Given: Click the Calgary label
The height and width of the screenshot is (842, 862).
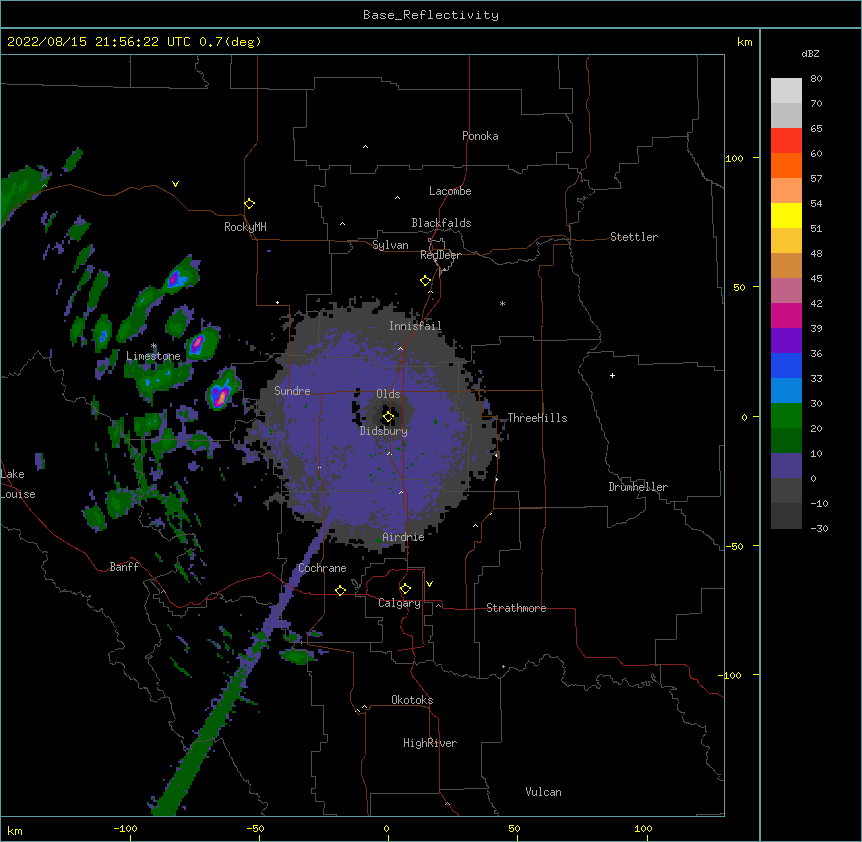Looking at the screenshot, I should pyautogui.click(x=399, y=603).
